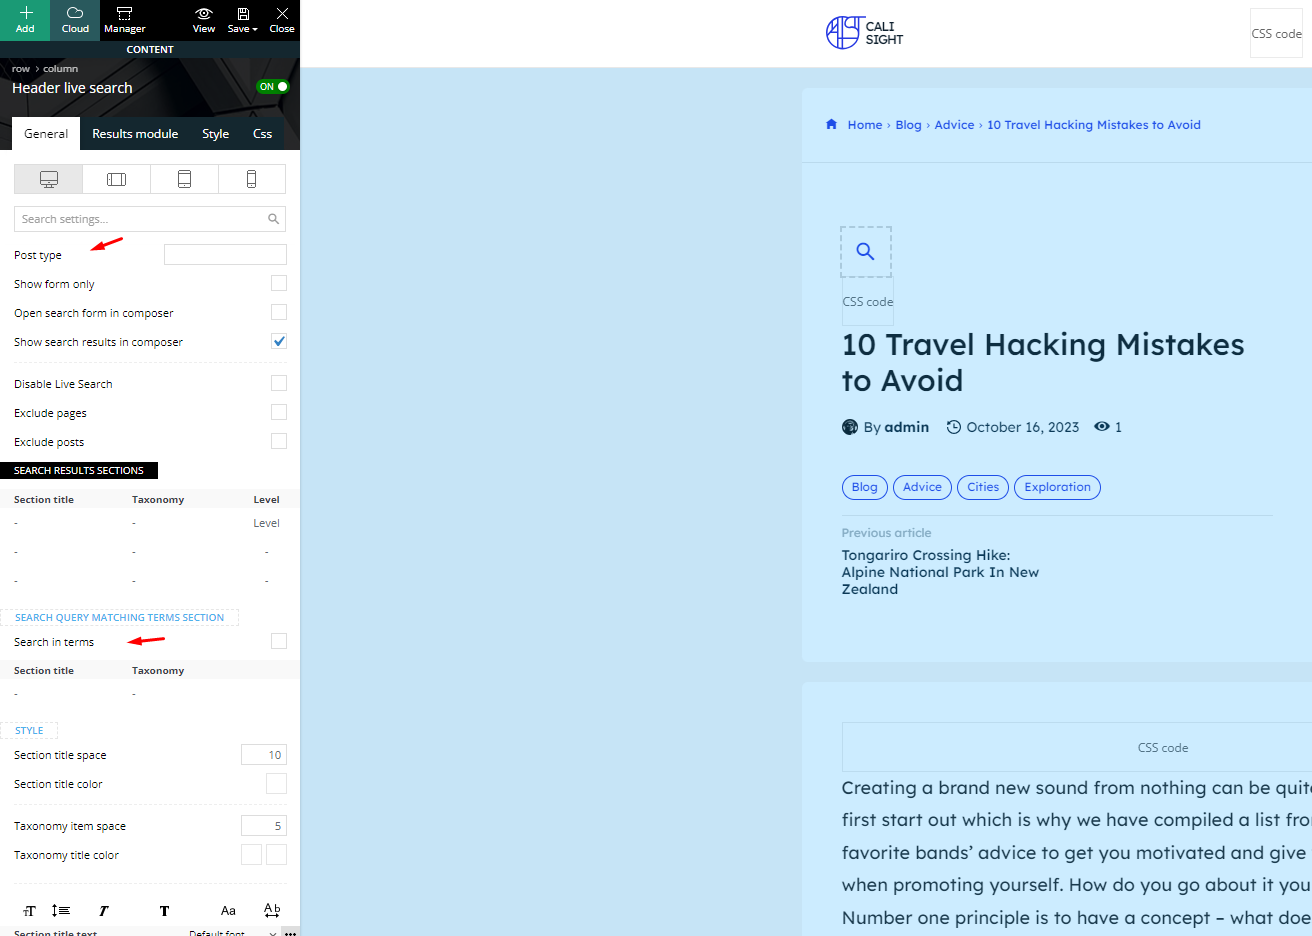Click the Add element plus icon
The height and width of the screenshot is (936, 1312).
(25, 13)
